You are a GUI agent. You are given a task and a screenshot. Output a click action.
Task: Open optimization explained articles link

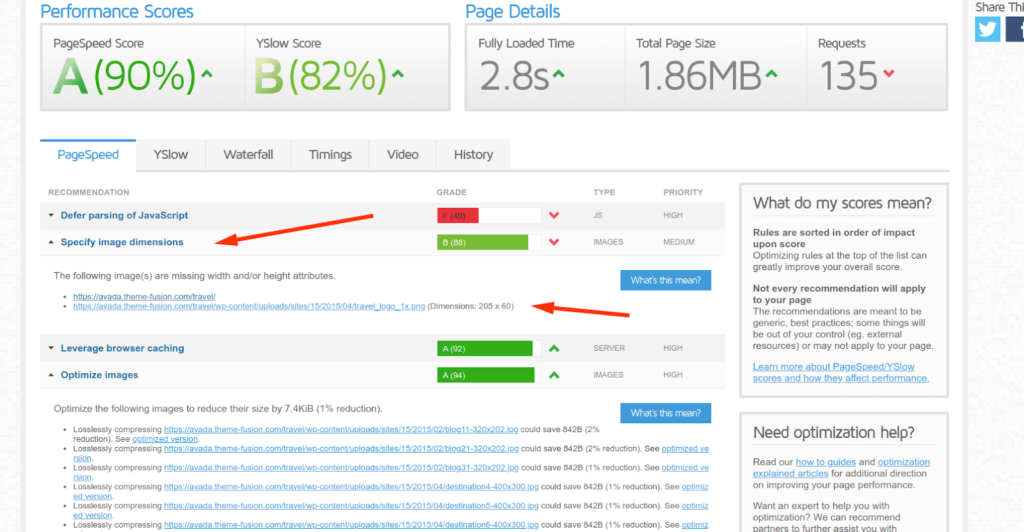tap(841, 468)
